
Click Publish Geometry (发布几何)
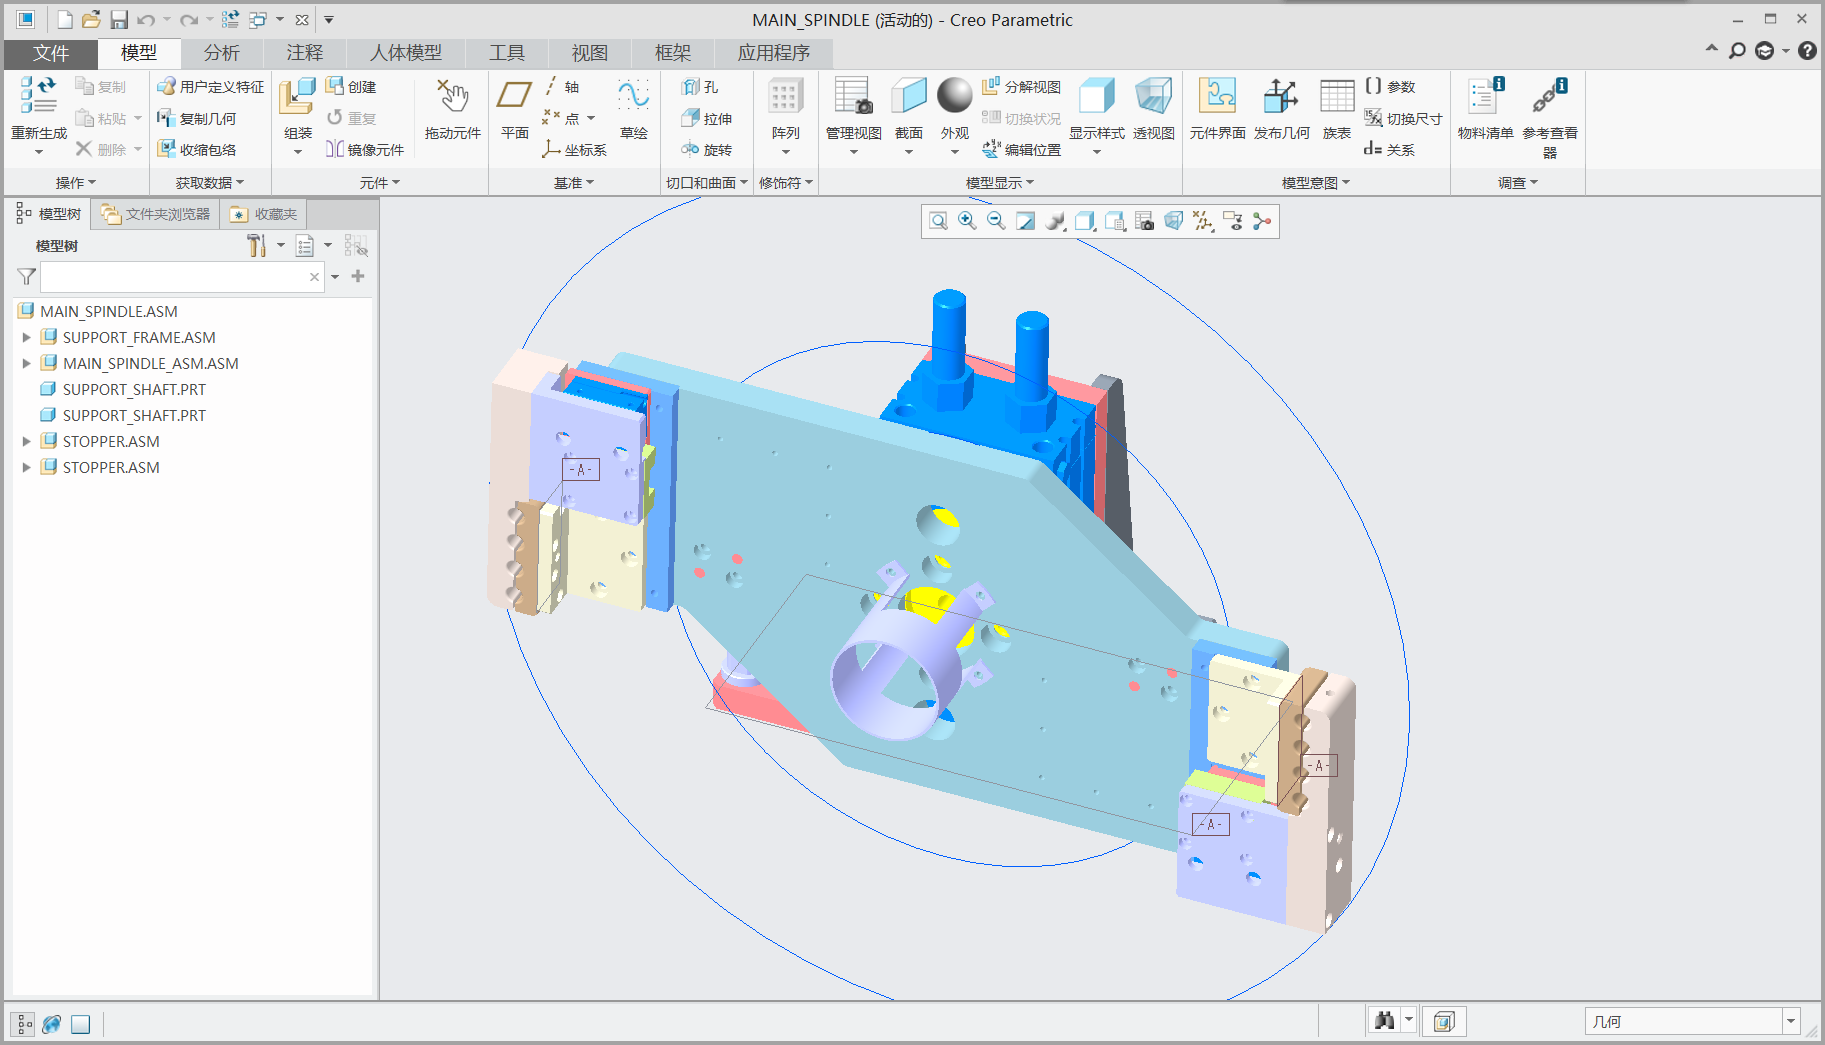click(1281, 96)
